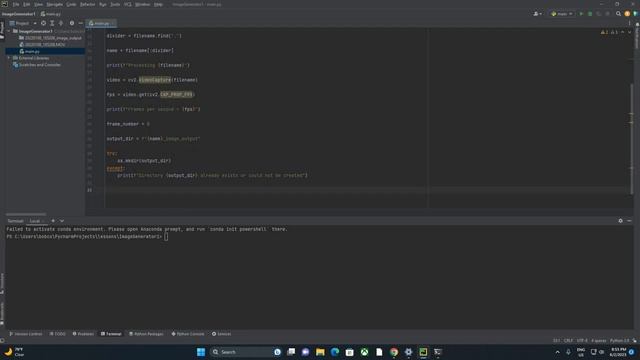Open the Code menu
Image resolution: width=640 pixels, height=360 pixels.
[71, 4]
